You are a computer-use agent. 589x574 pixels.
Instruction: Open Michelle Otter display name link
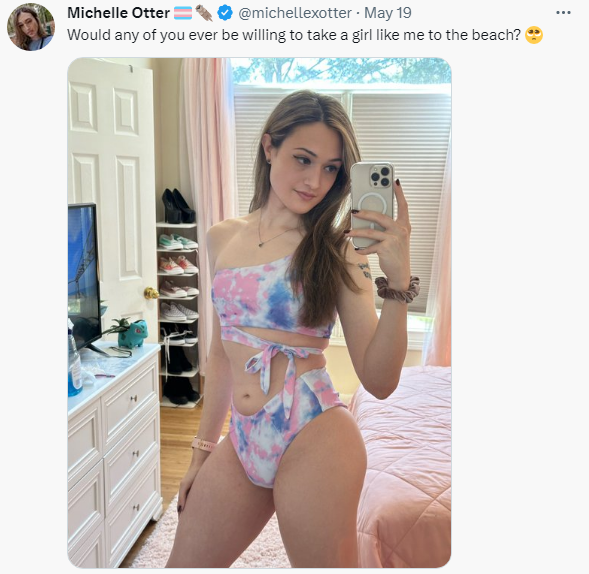coord(118,13)
